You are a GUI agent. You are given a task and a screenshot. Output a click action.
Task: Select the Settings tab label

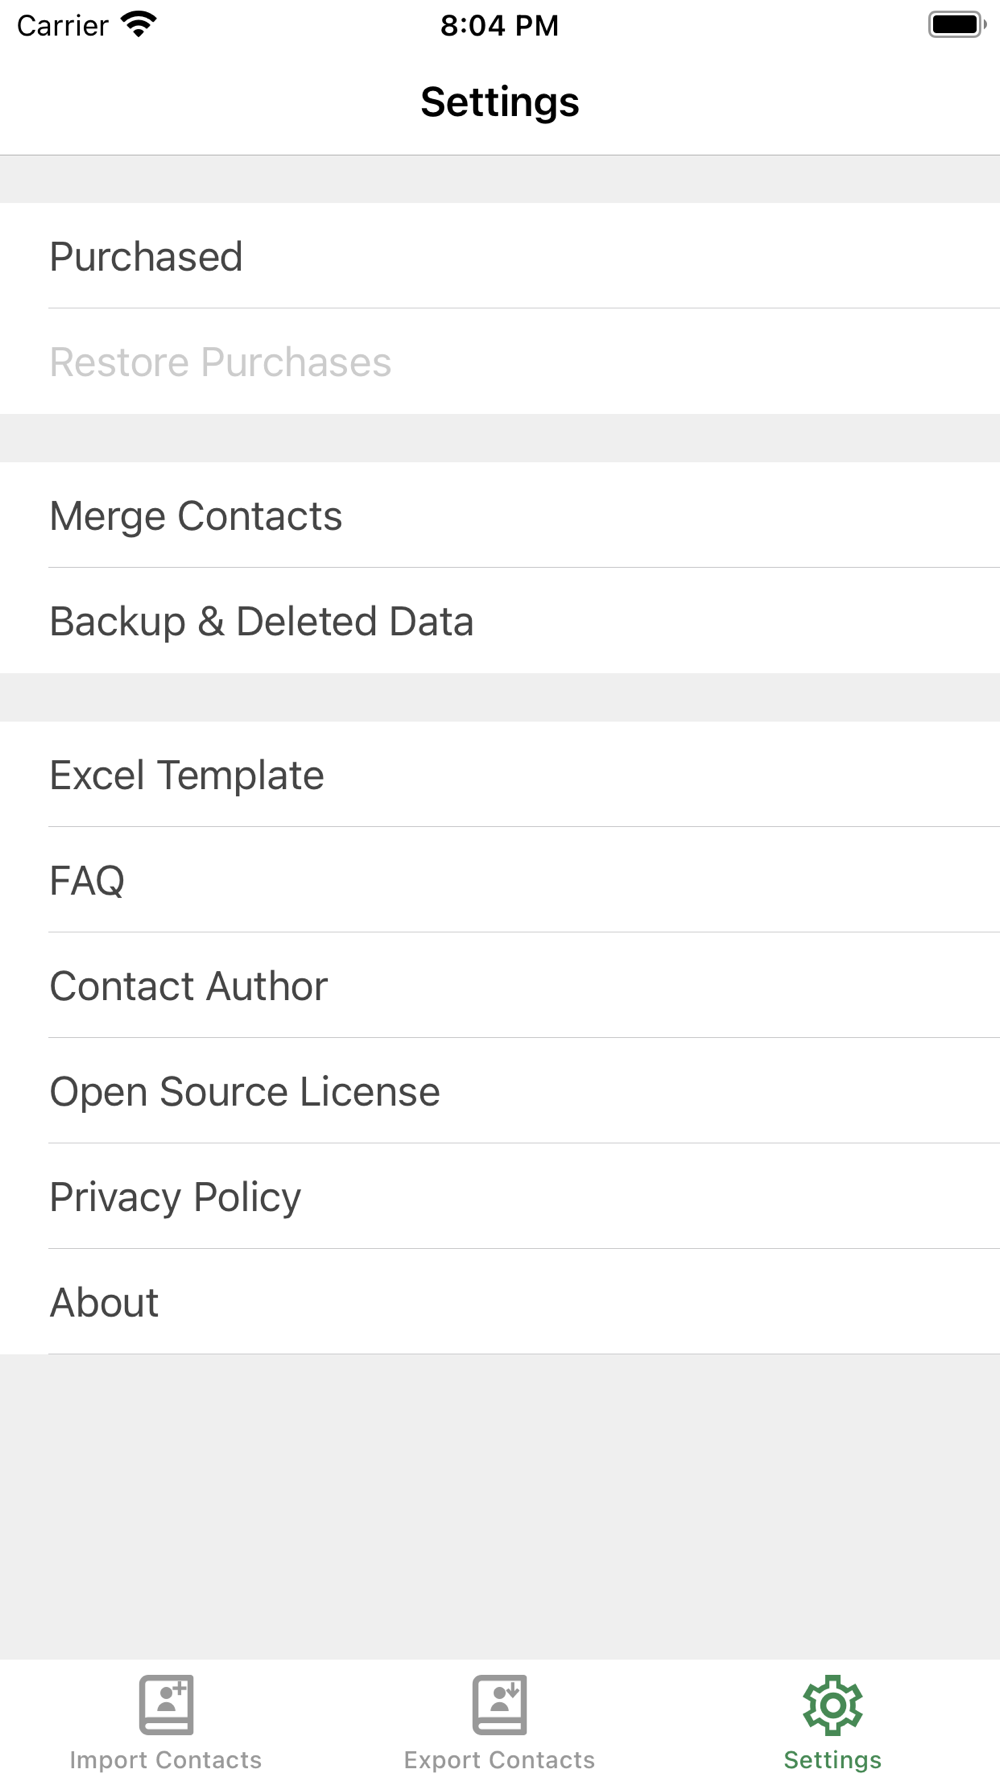tap(832, 1760)
